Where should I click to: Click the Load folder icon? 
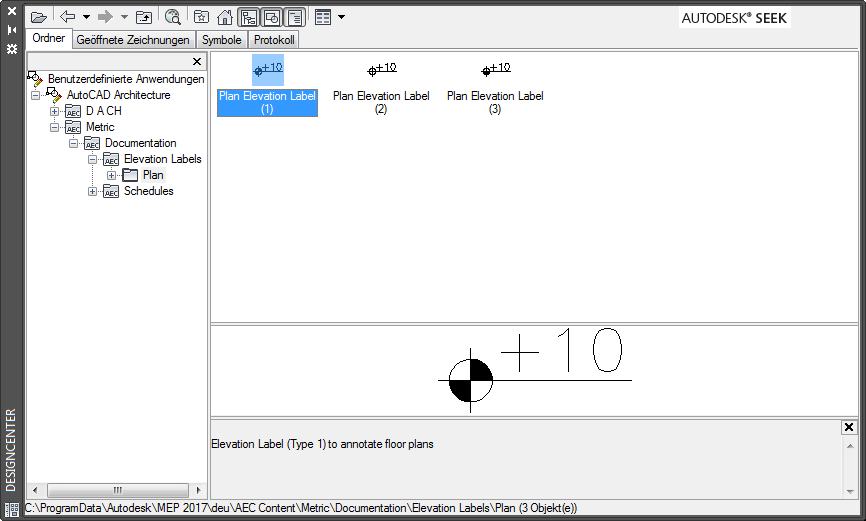[x=38, y=17]
